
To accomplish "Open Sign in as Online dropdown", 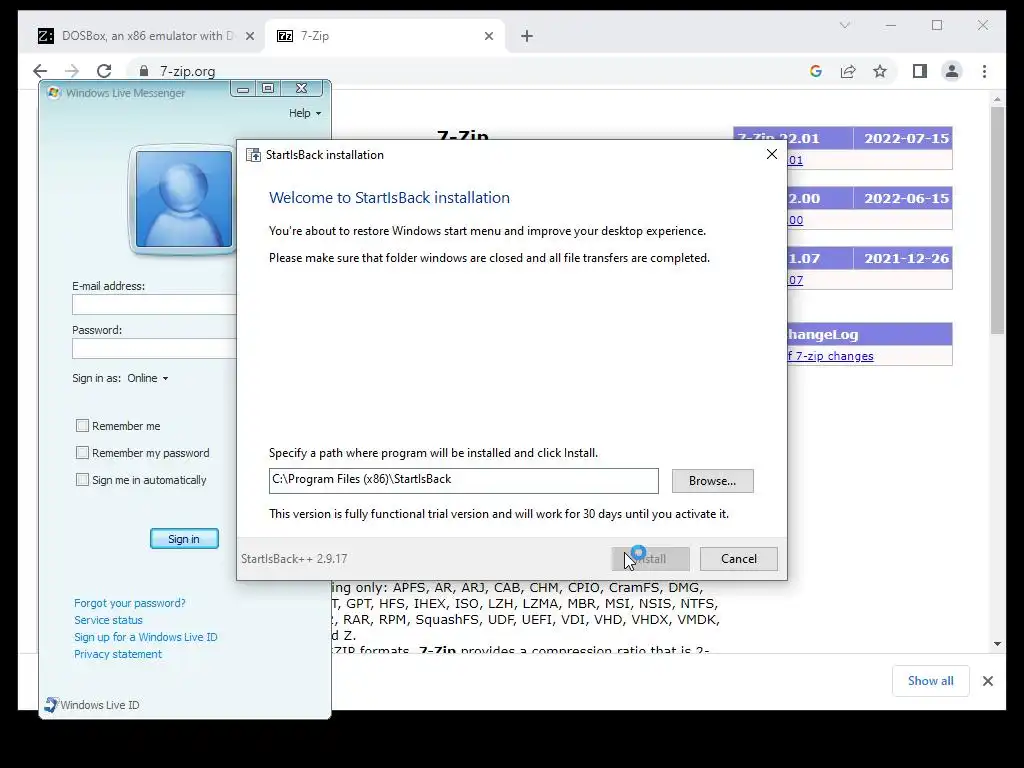I will pos(148,378).
